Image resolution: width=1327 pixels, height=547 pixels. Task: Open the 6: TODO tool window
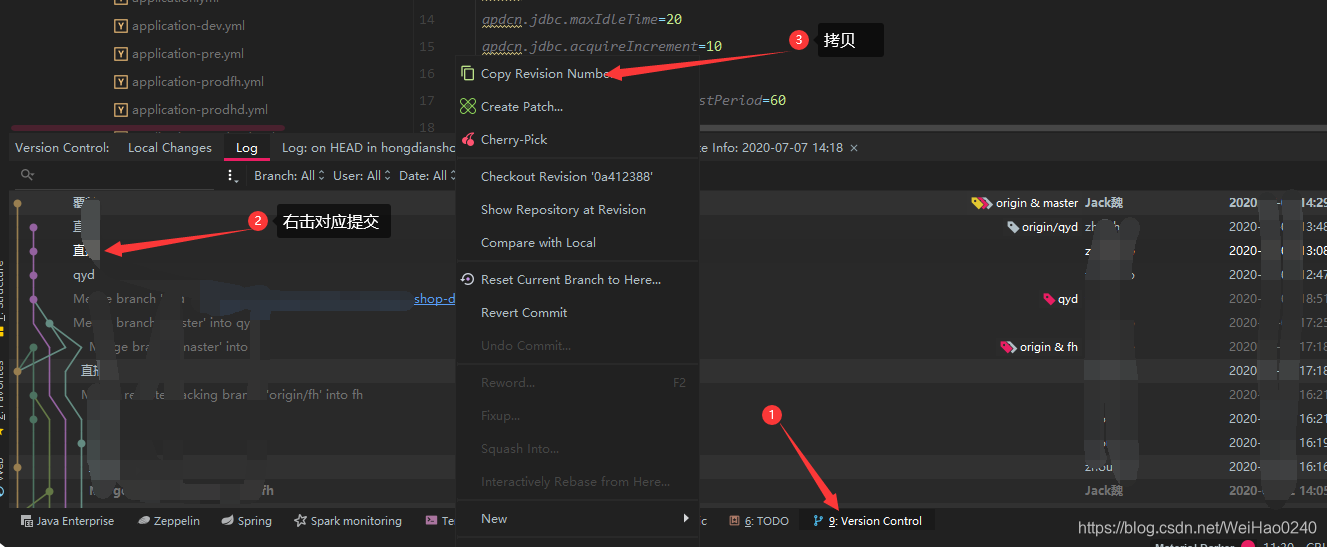point(759,521)
